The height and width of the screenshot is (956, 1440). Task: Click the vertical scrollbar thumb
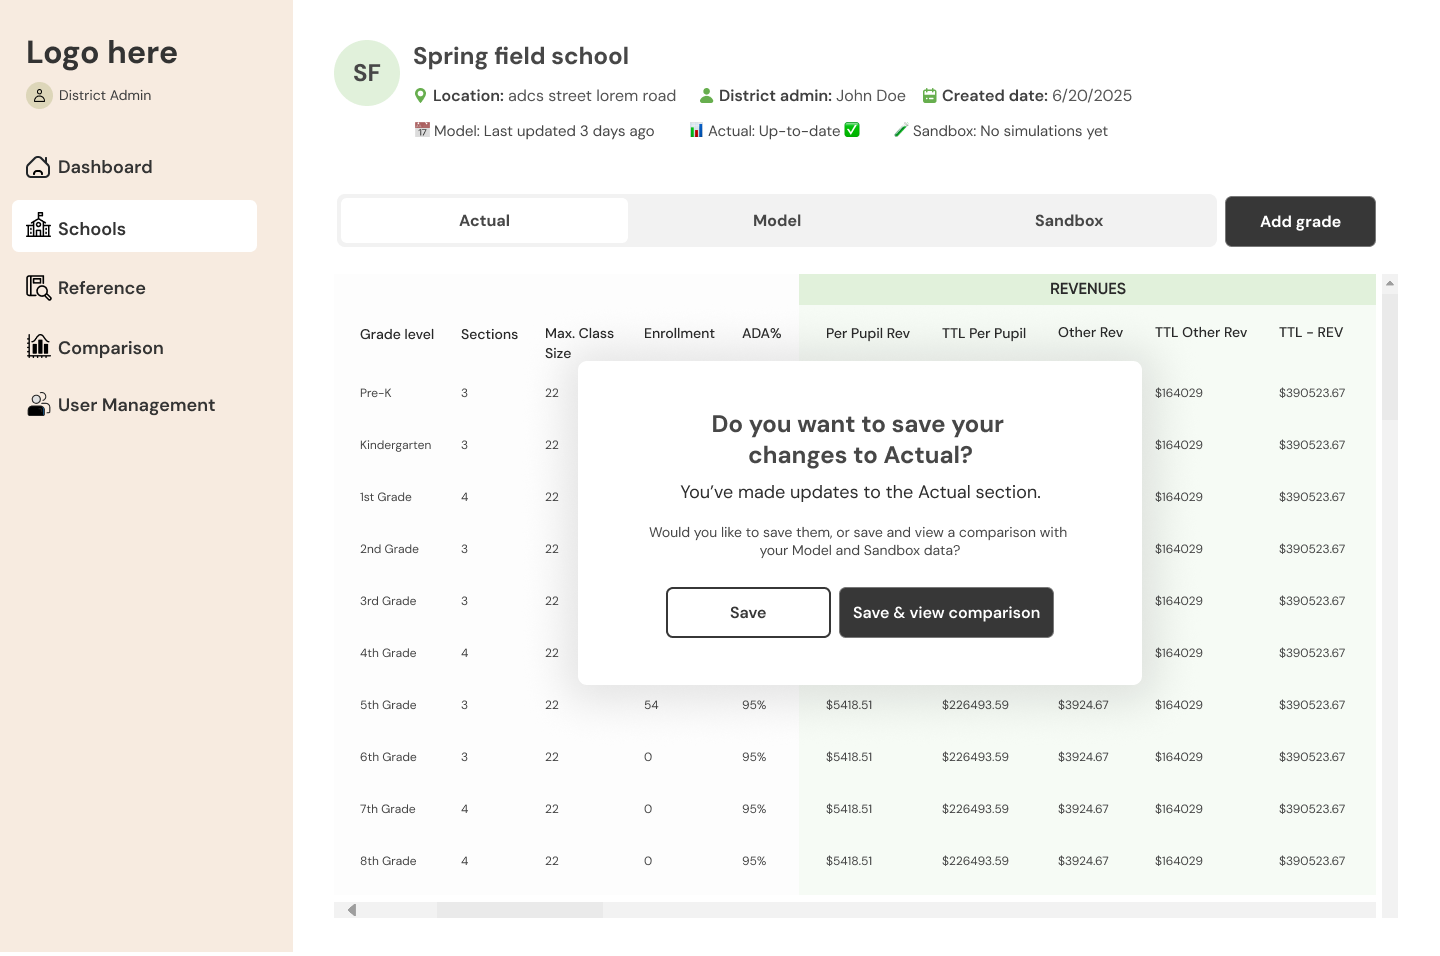(1390, 357)
